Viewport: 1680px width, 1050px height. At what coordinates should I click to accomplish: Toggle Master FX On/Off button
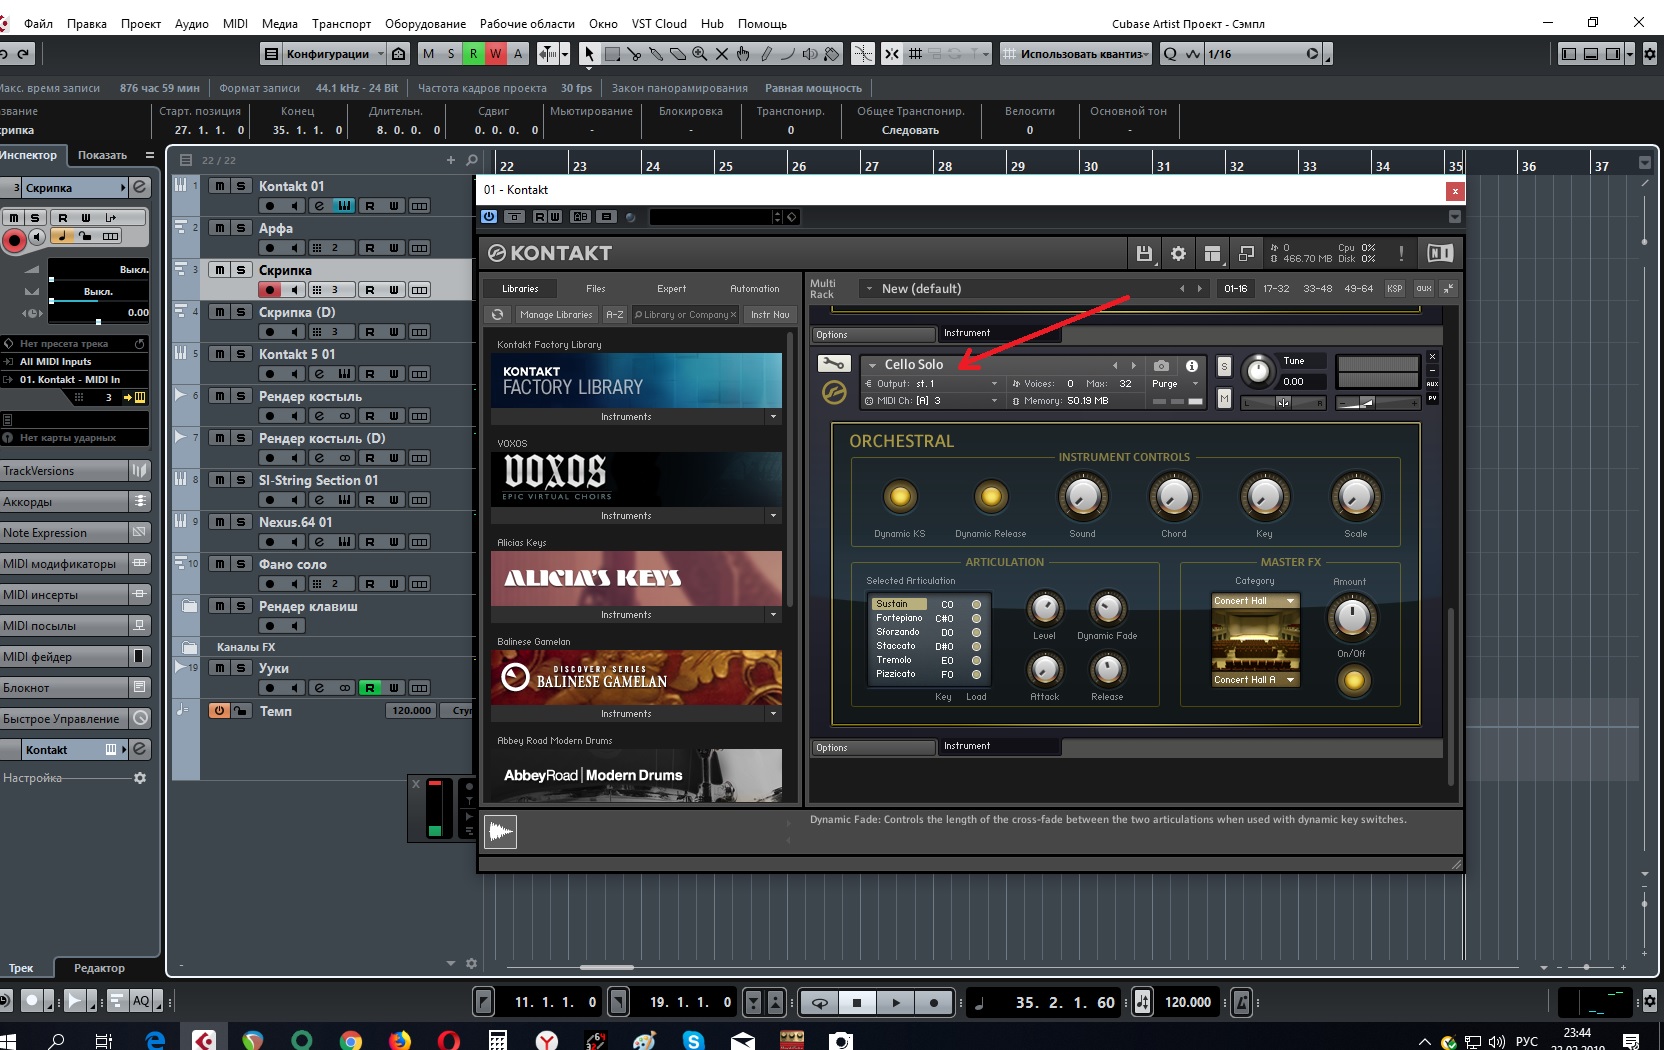click(x=1353, y=681)
